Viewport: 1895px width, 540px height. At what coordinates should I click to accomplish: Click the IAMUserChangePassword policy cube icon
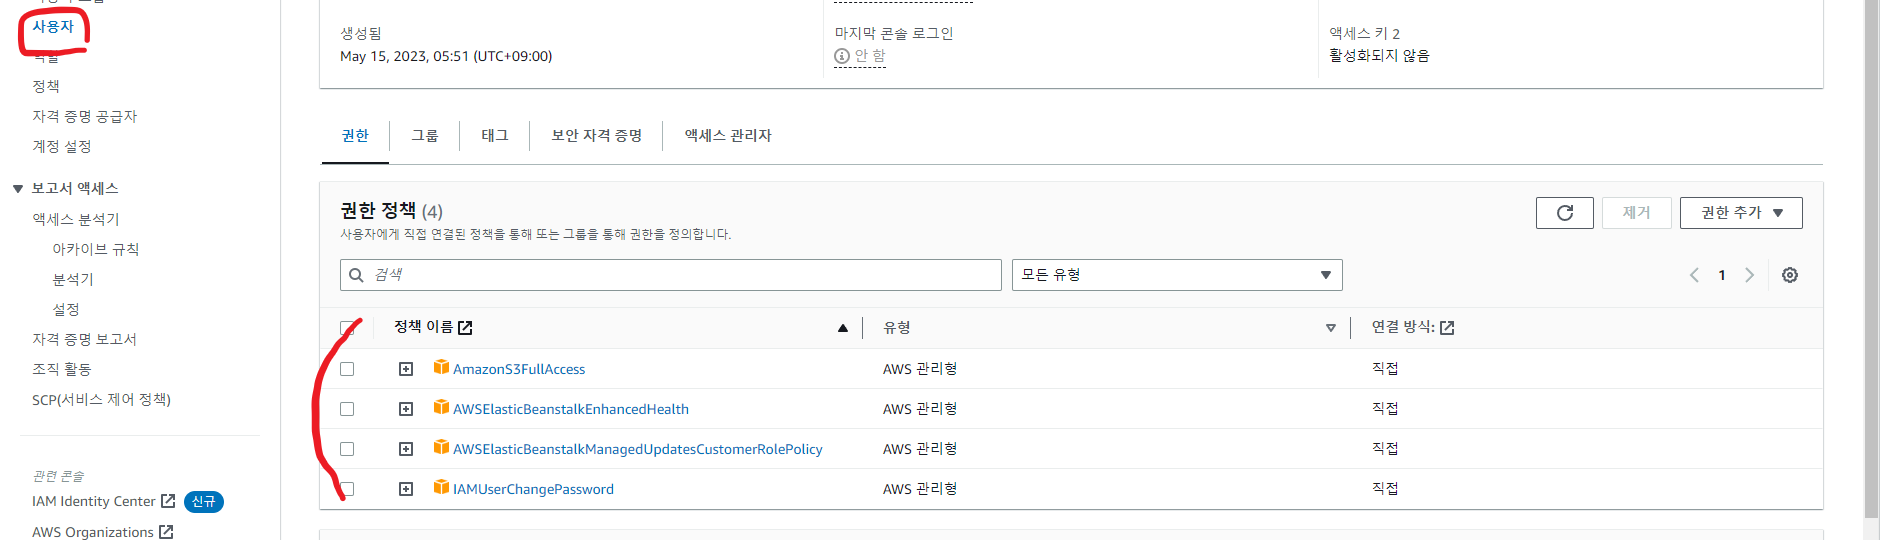tap(441, 487)
